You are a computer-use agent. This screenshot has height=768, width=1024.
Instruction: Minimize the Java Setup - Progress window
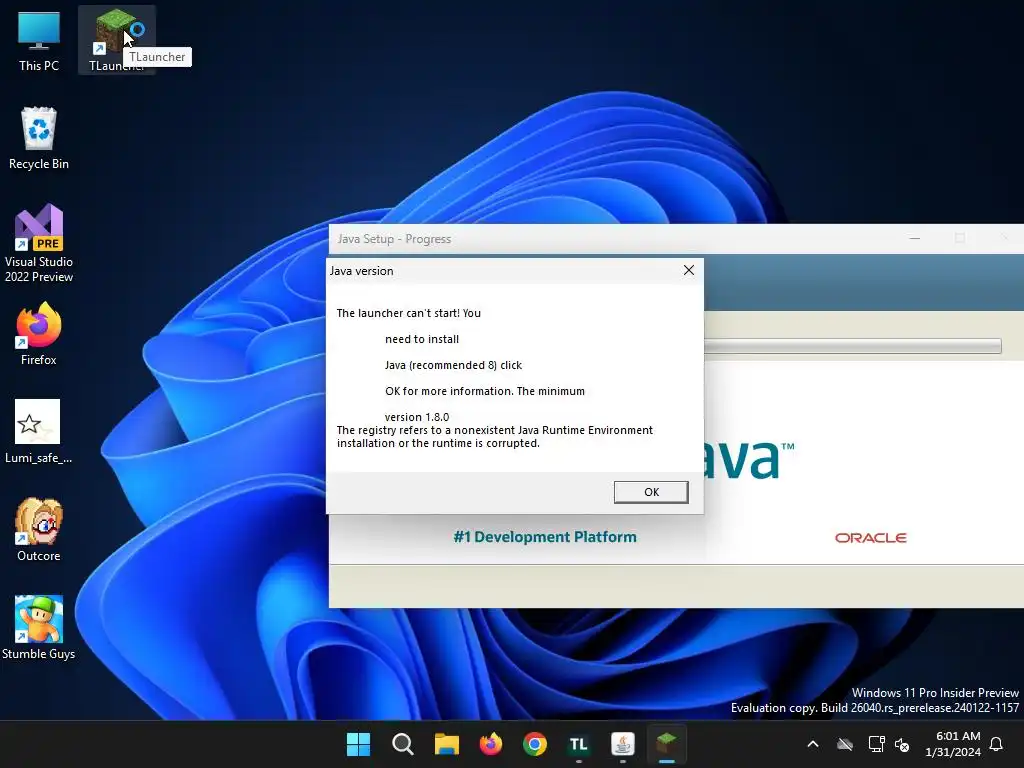pyautogui.click(x=915, y=238)
